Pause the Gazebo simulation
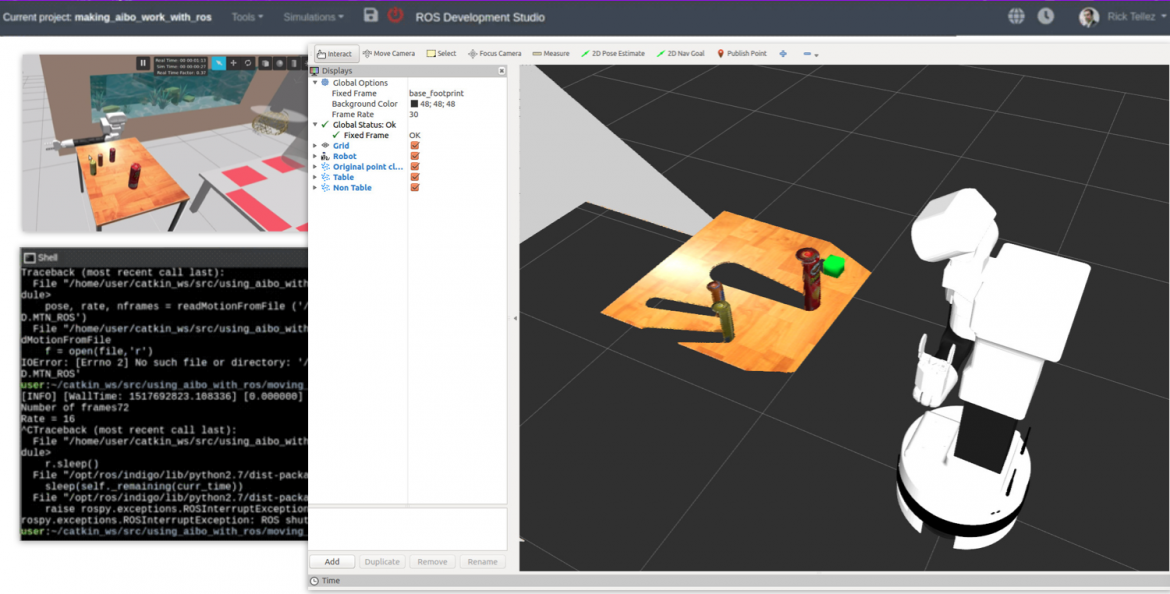 143,63
